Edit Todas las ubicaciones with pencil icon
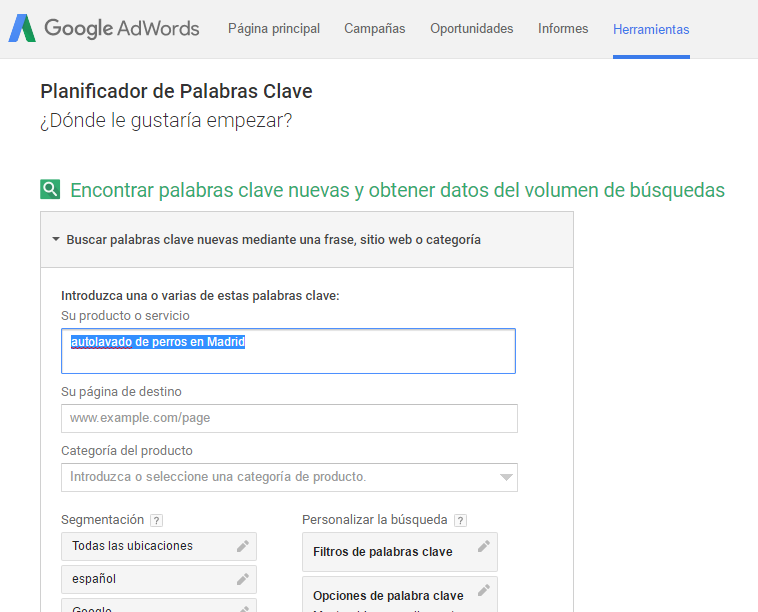758x612 pixels. click(243, 546)
